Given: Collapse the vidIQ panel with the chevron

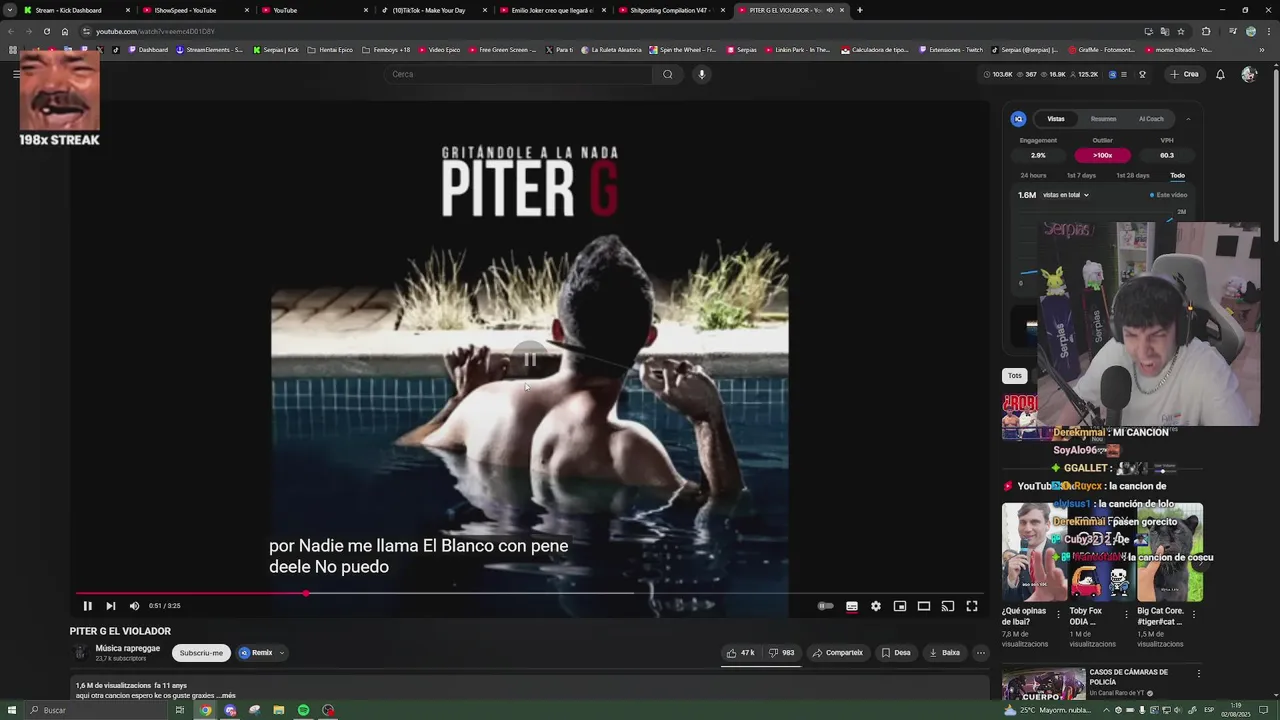Looking at the screenshot, I should [1188, 119].
